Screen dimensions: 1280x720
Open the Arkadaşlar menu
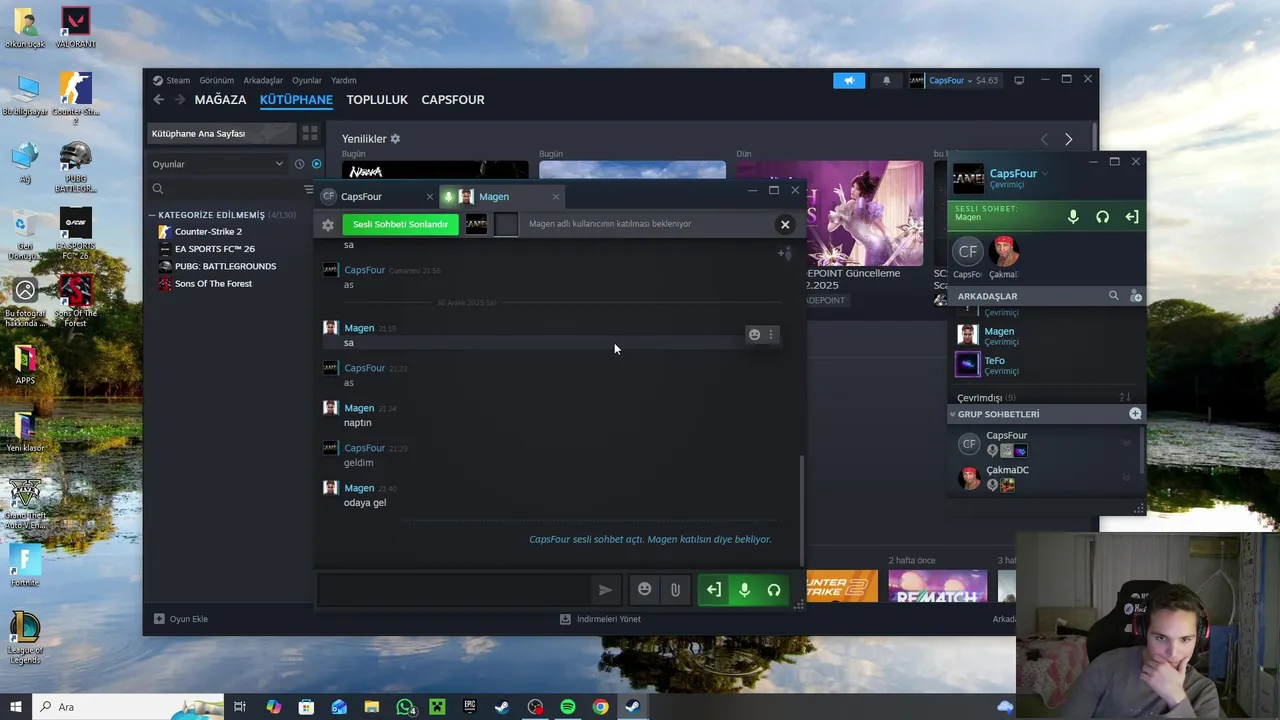coord(263,80)
